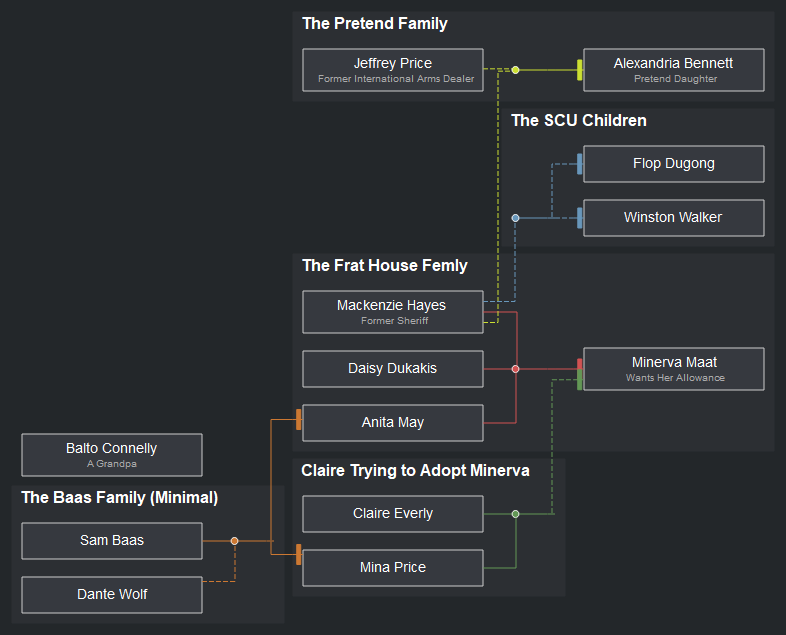Click Balto Connelly, A Grandpa node
Image resolution: width=786 pixels, height=635 pixels.
coord(112,455)
